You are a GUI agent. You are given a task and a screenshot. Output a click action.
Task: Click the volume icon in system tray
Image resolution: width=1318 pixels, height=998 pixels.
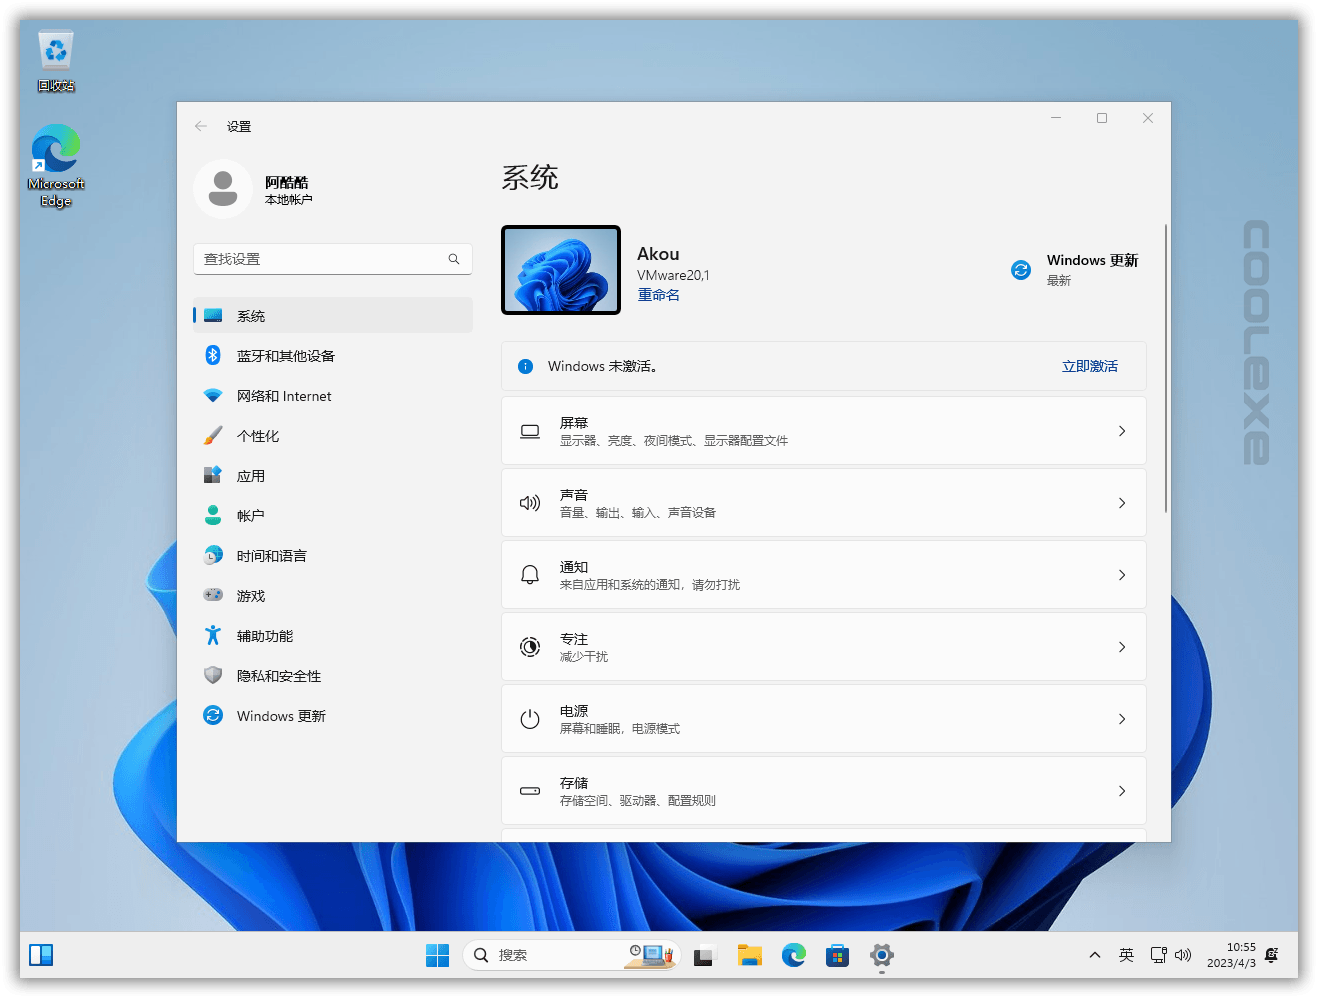pos(1183,955)
